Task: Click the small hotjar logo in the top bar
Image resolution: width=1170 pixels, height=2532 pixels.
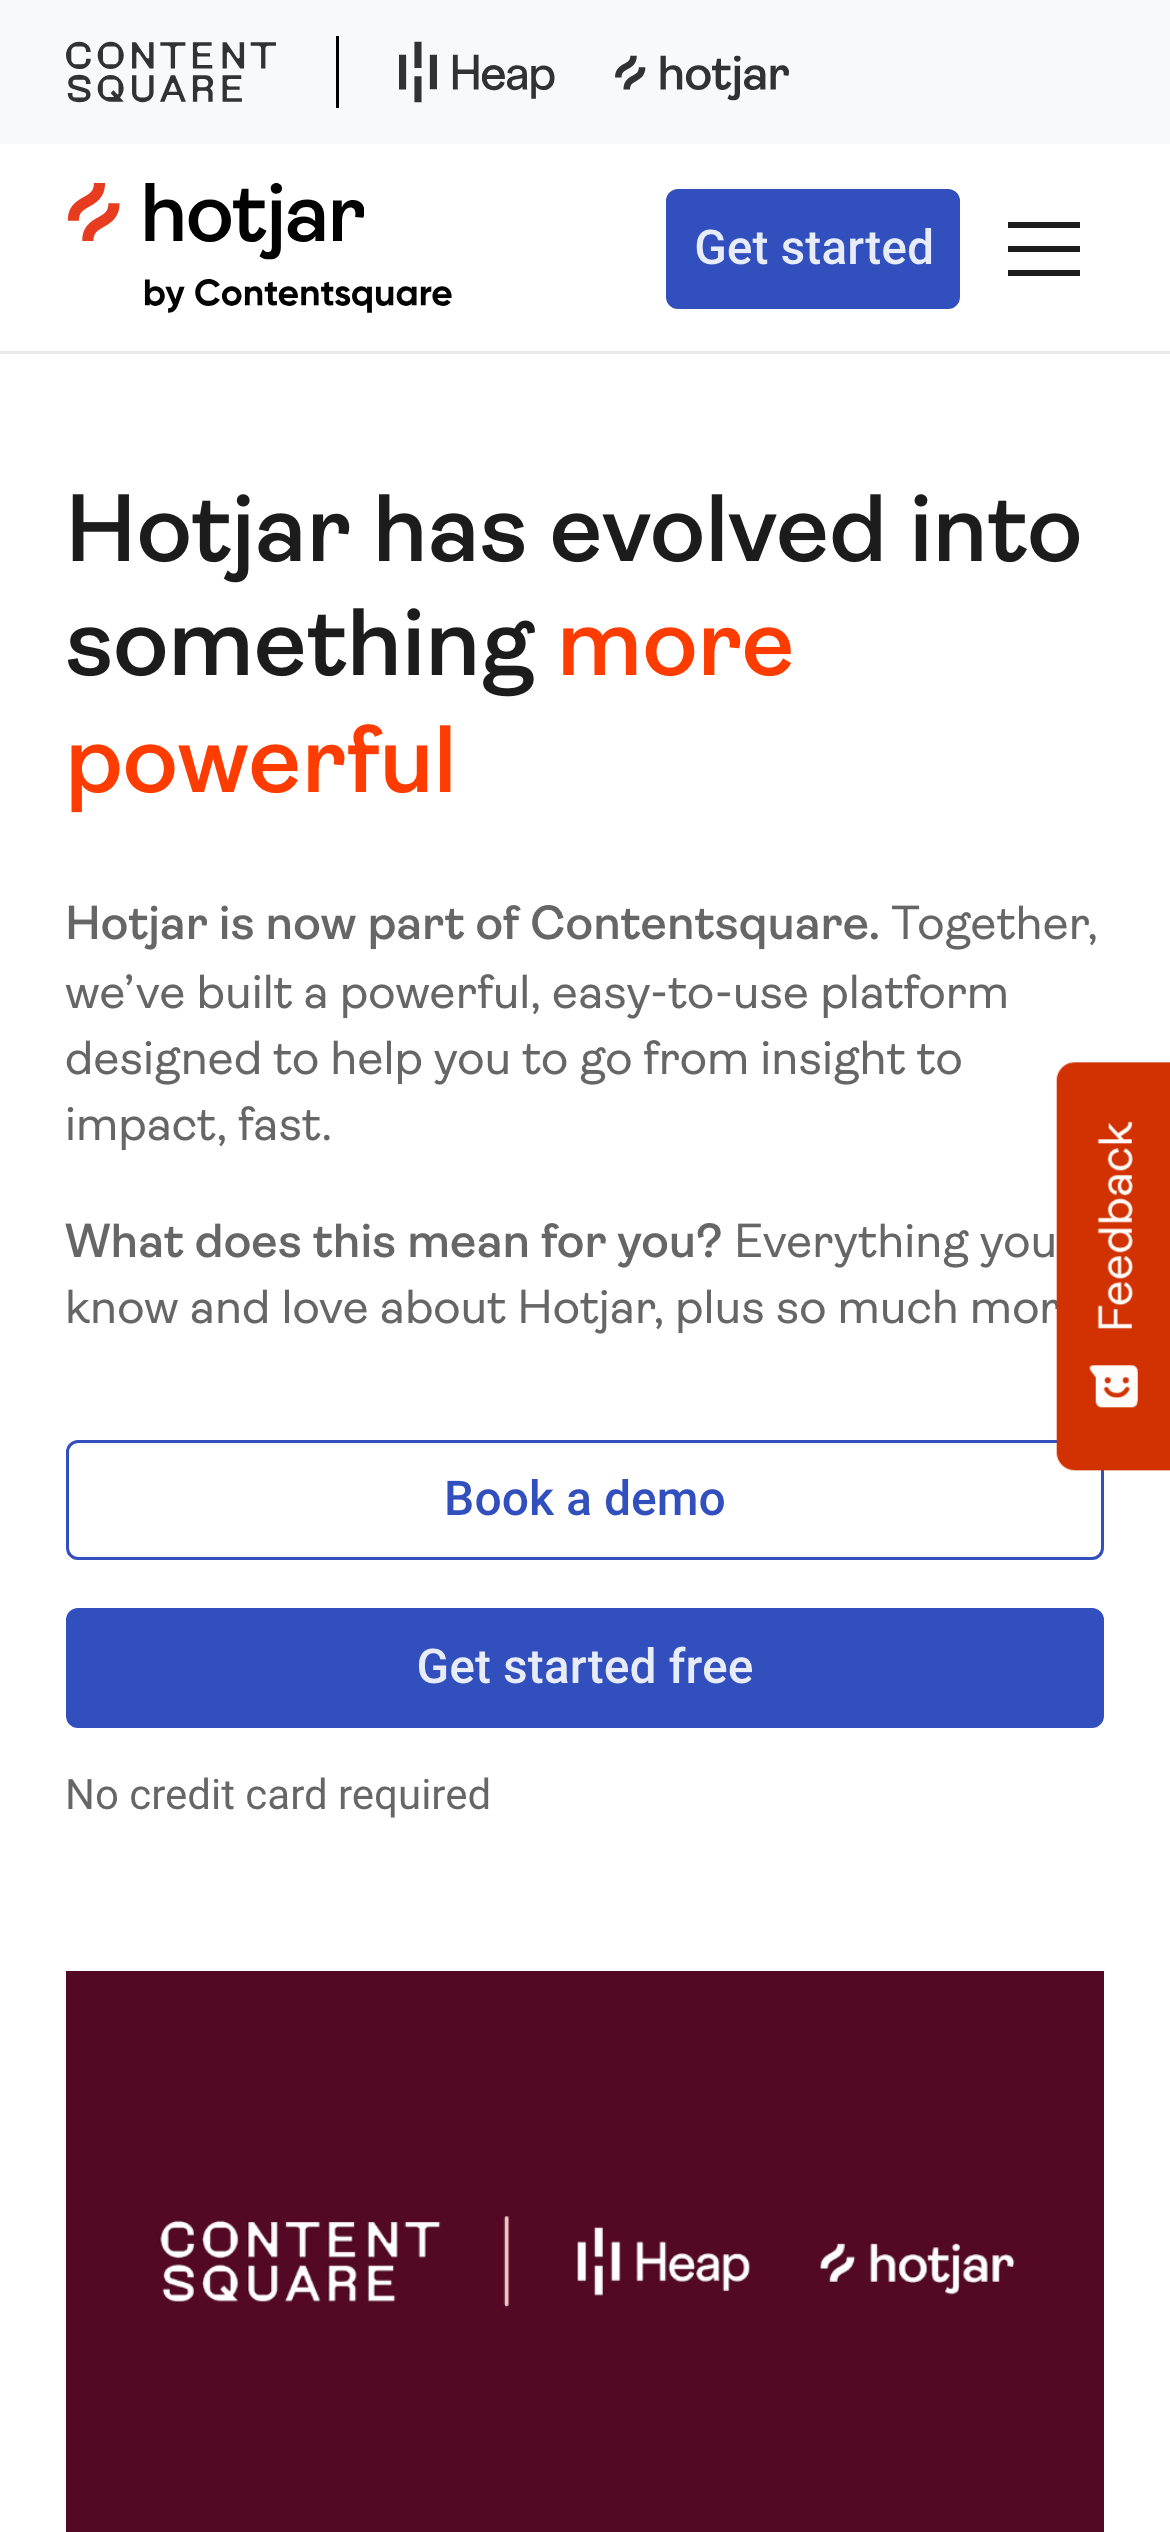Action: coord(702,74)
